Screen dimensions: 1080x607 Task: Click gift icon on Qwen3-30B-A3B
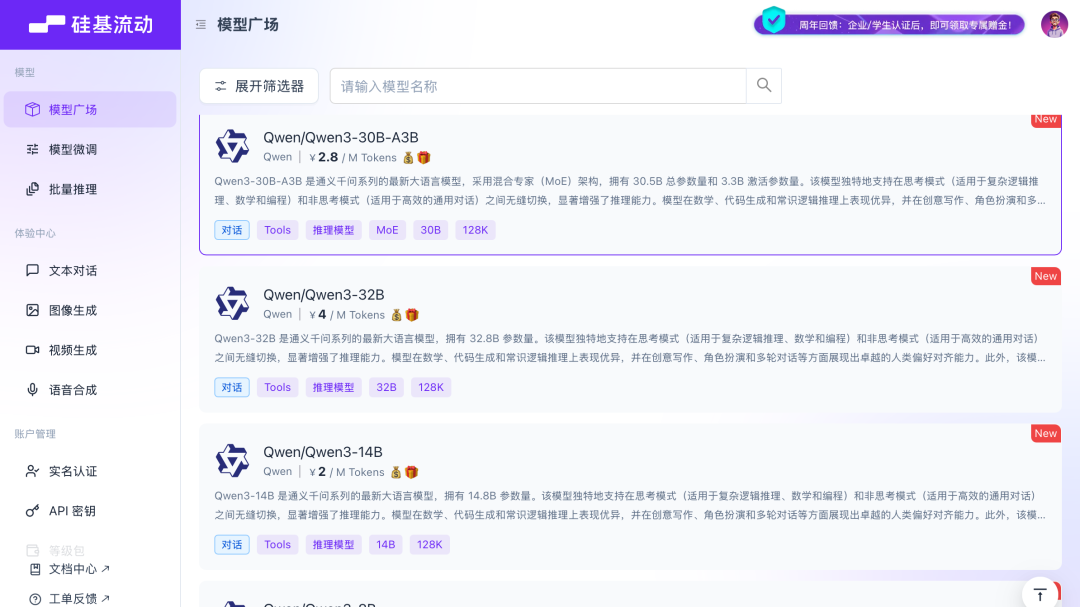pos(424,158)
